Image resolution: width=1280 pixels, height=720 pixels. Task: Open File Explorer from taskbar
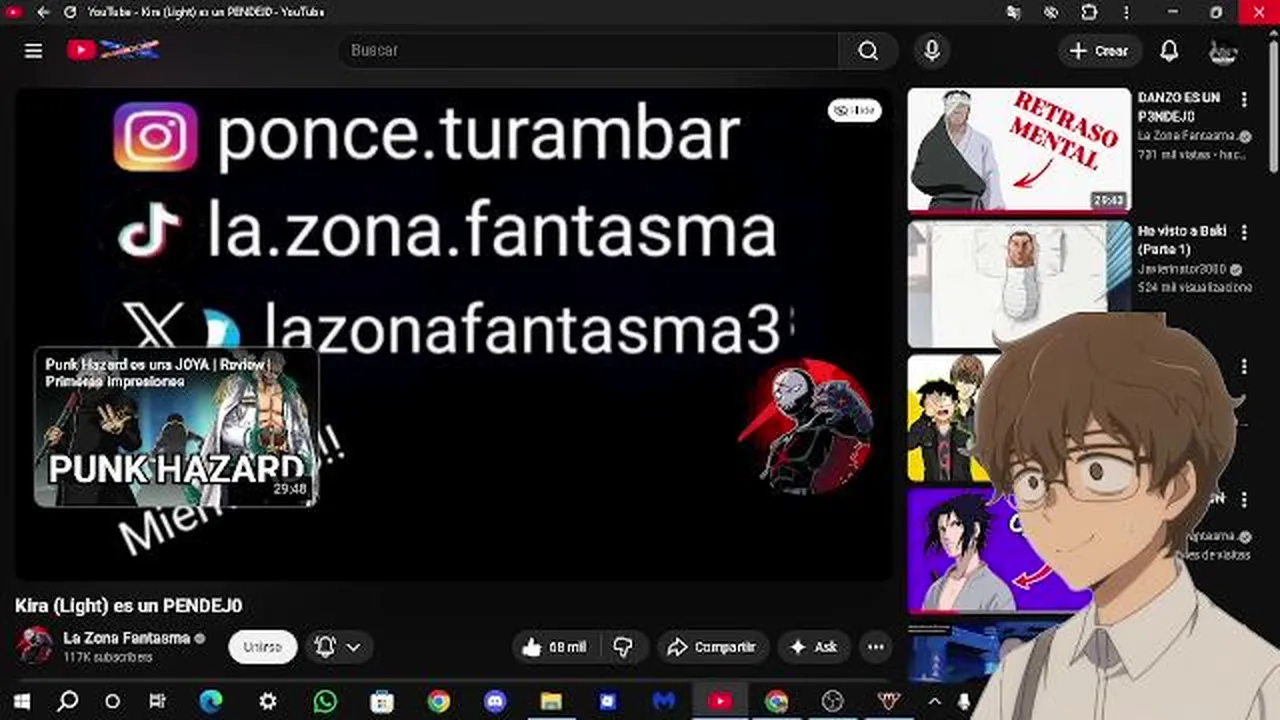pyautogui.click(x=551, y=701)
